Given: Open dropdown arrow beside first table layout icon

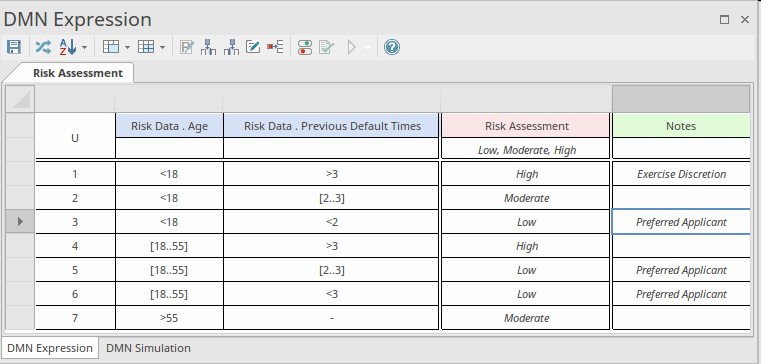Looking at the screenshot, I should point(127,47).
